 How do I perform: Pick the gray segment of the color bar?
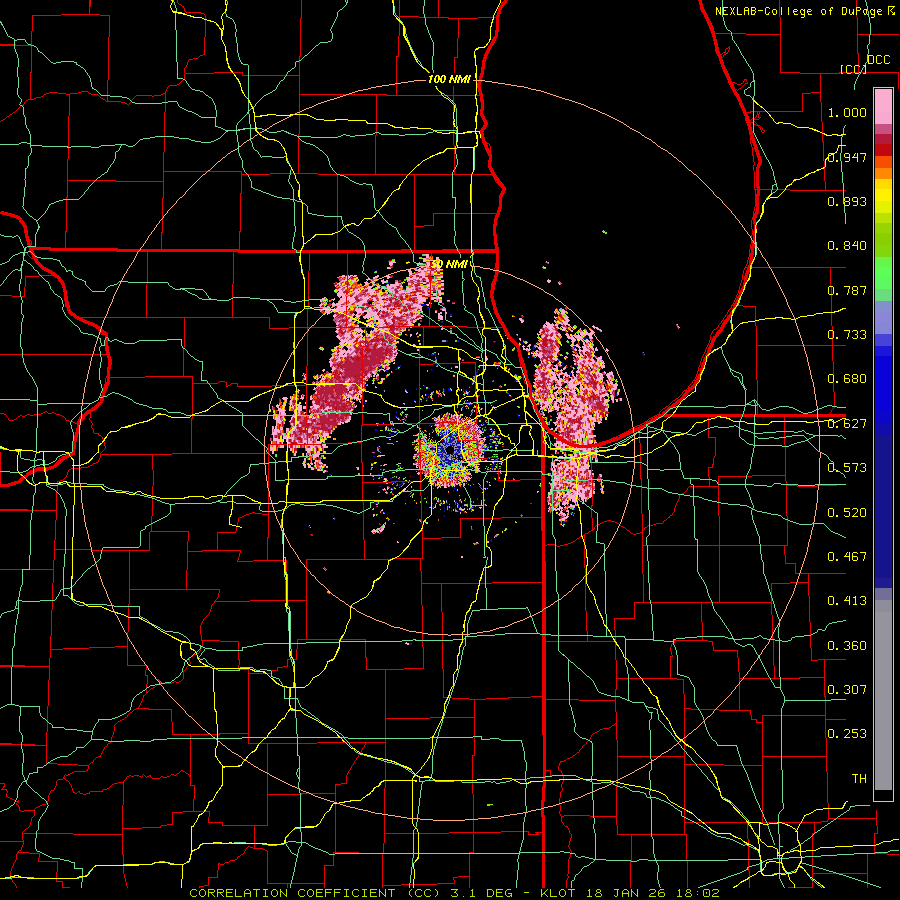[x=883, y=695]
